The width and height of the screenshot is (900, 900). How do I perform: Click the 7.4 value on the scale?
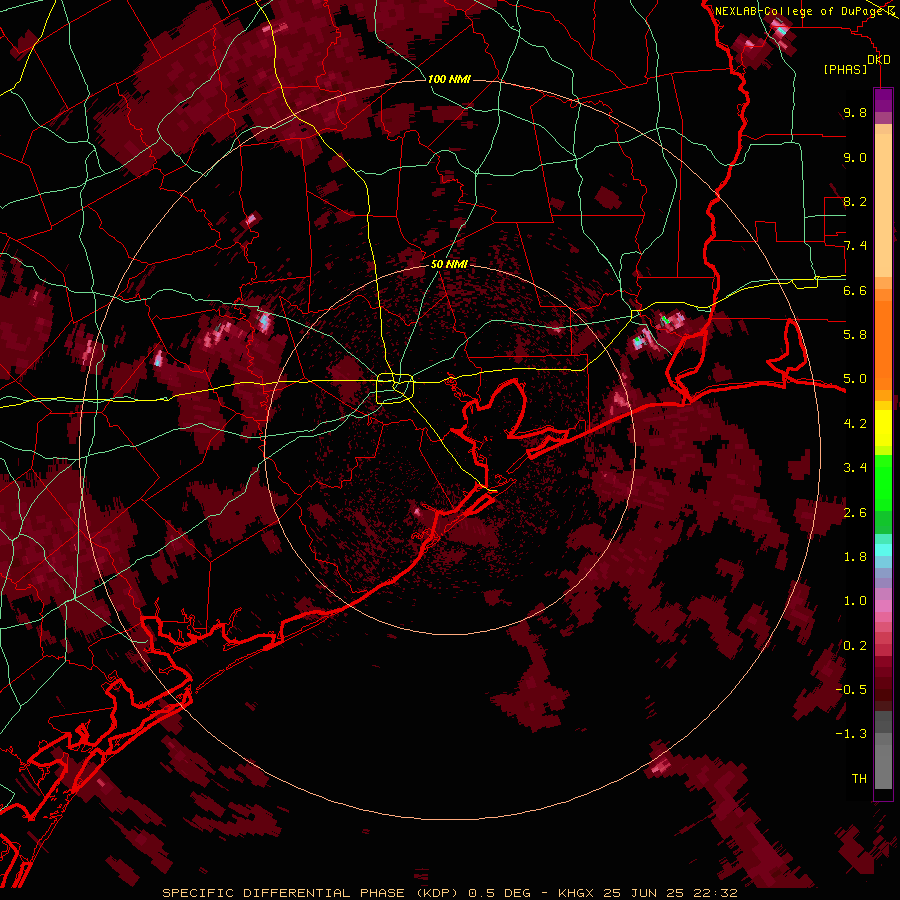(855, 246)
